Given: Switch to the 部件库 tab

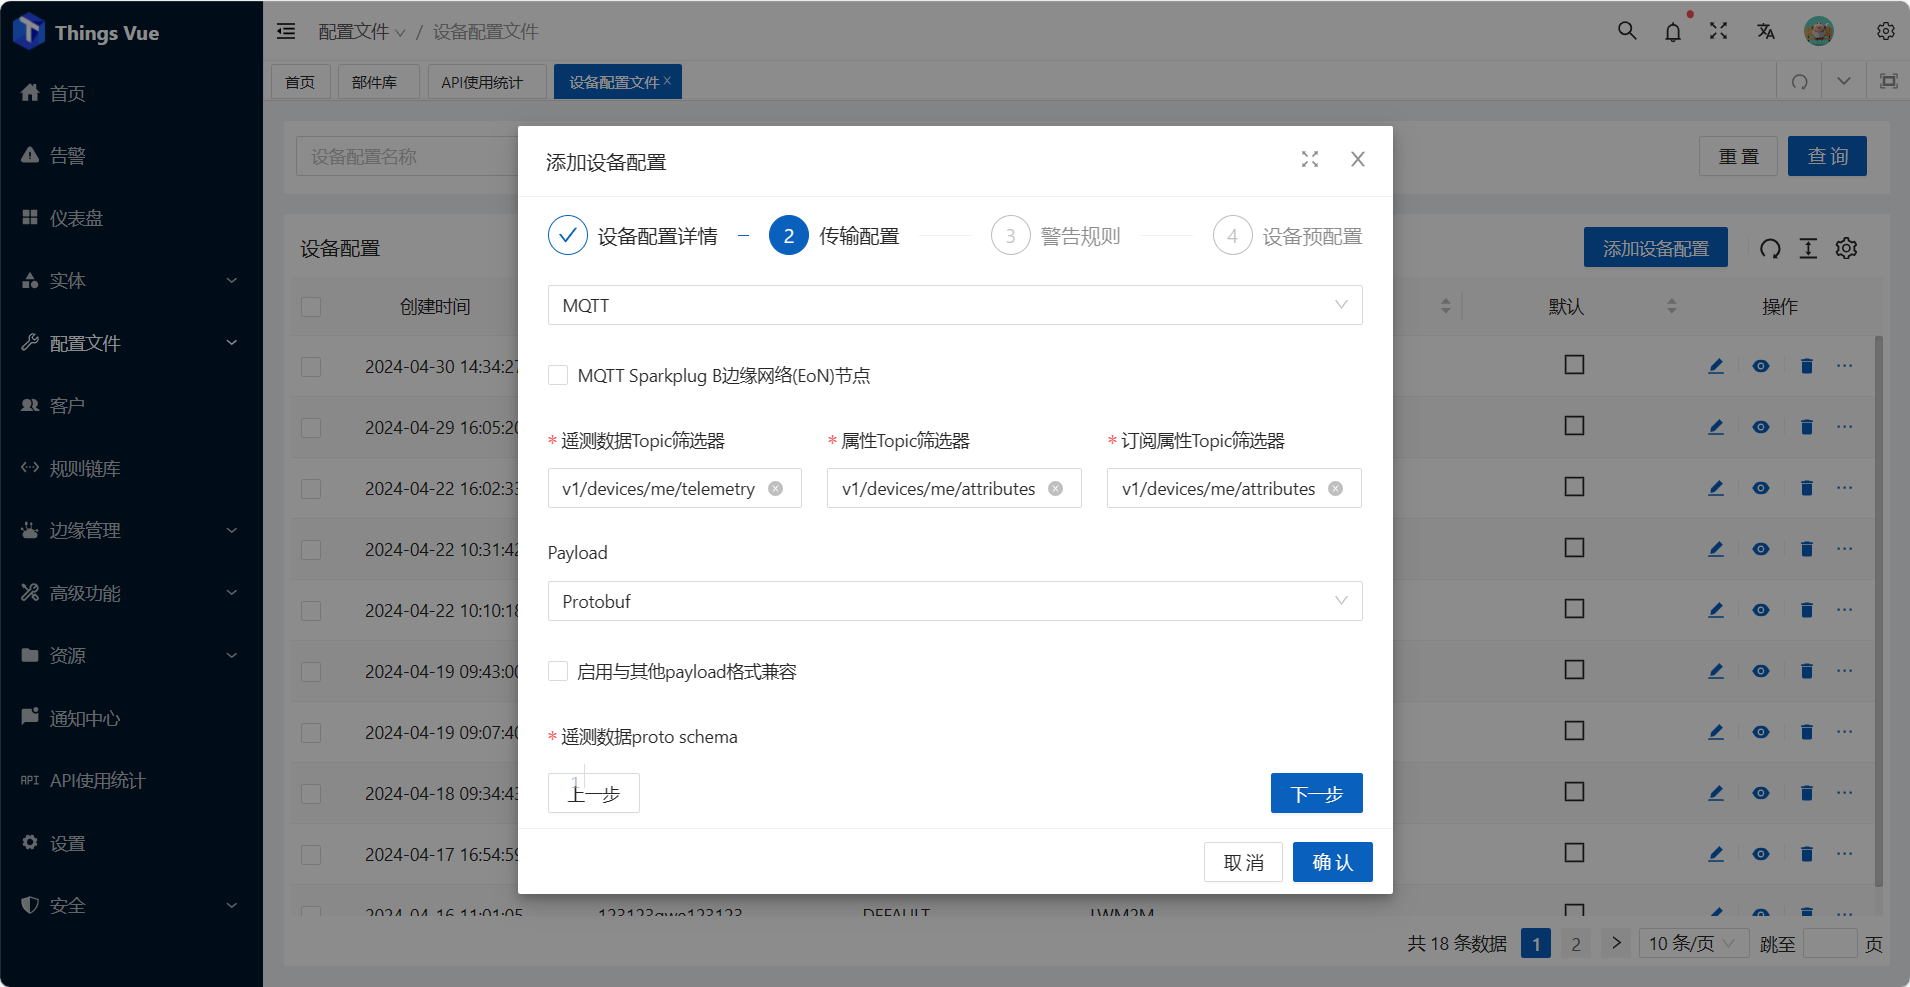Looking at the screenshot, I should pos(377,81).
